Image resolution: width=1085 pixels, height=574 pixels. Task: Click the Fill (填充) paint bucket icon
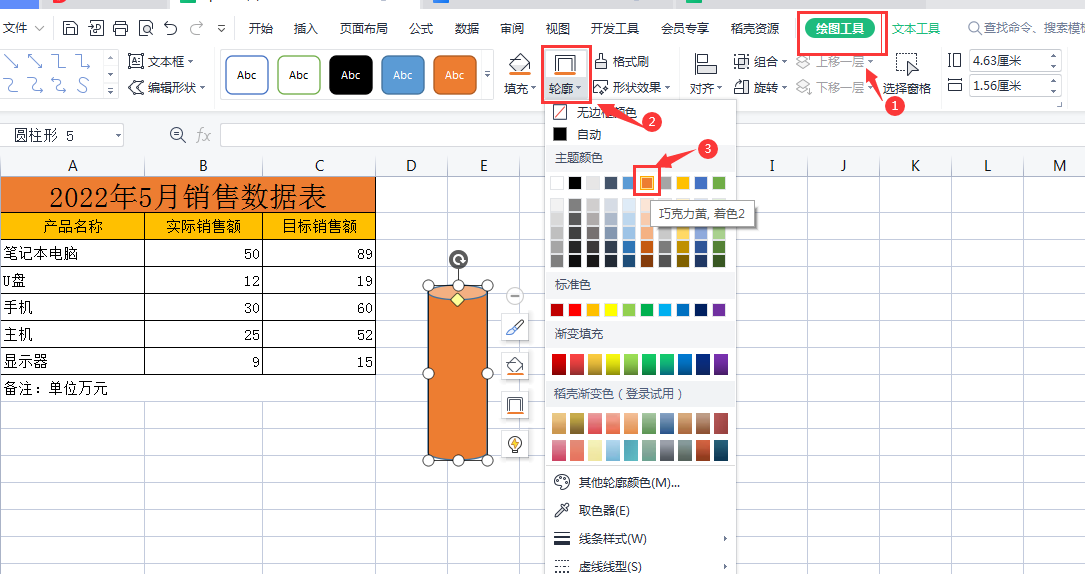(x=518, y=66)
